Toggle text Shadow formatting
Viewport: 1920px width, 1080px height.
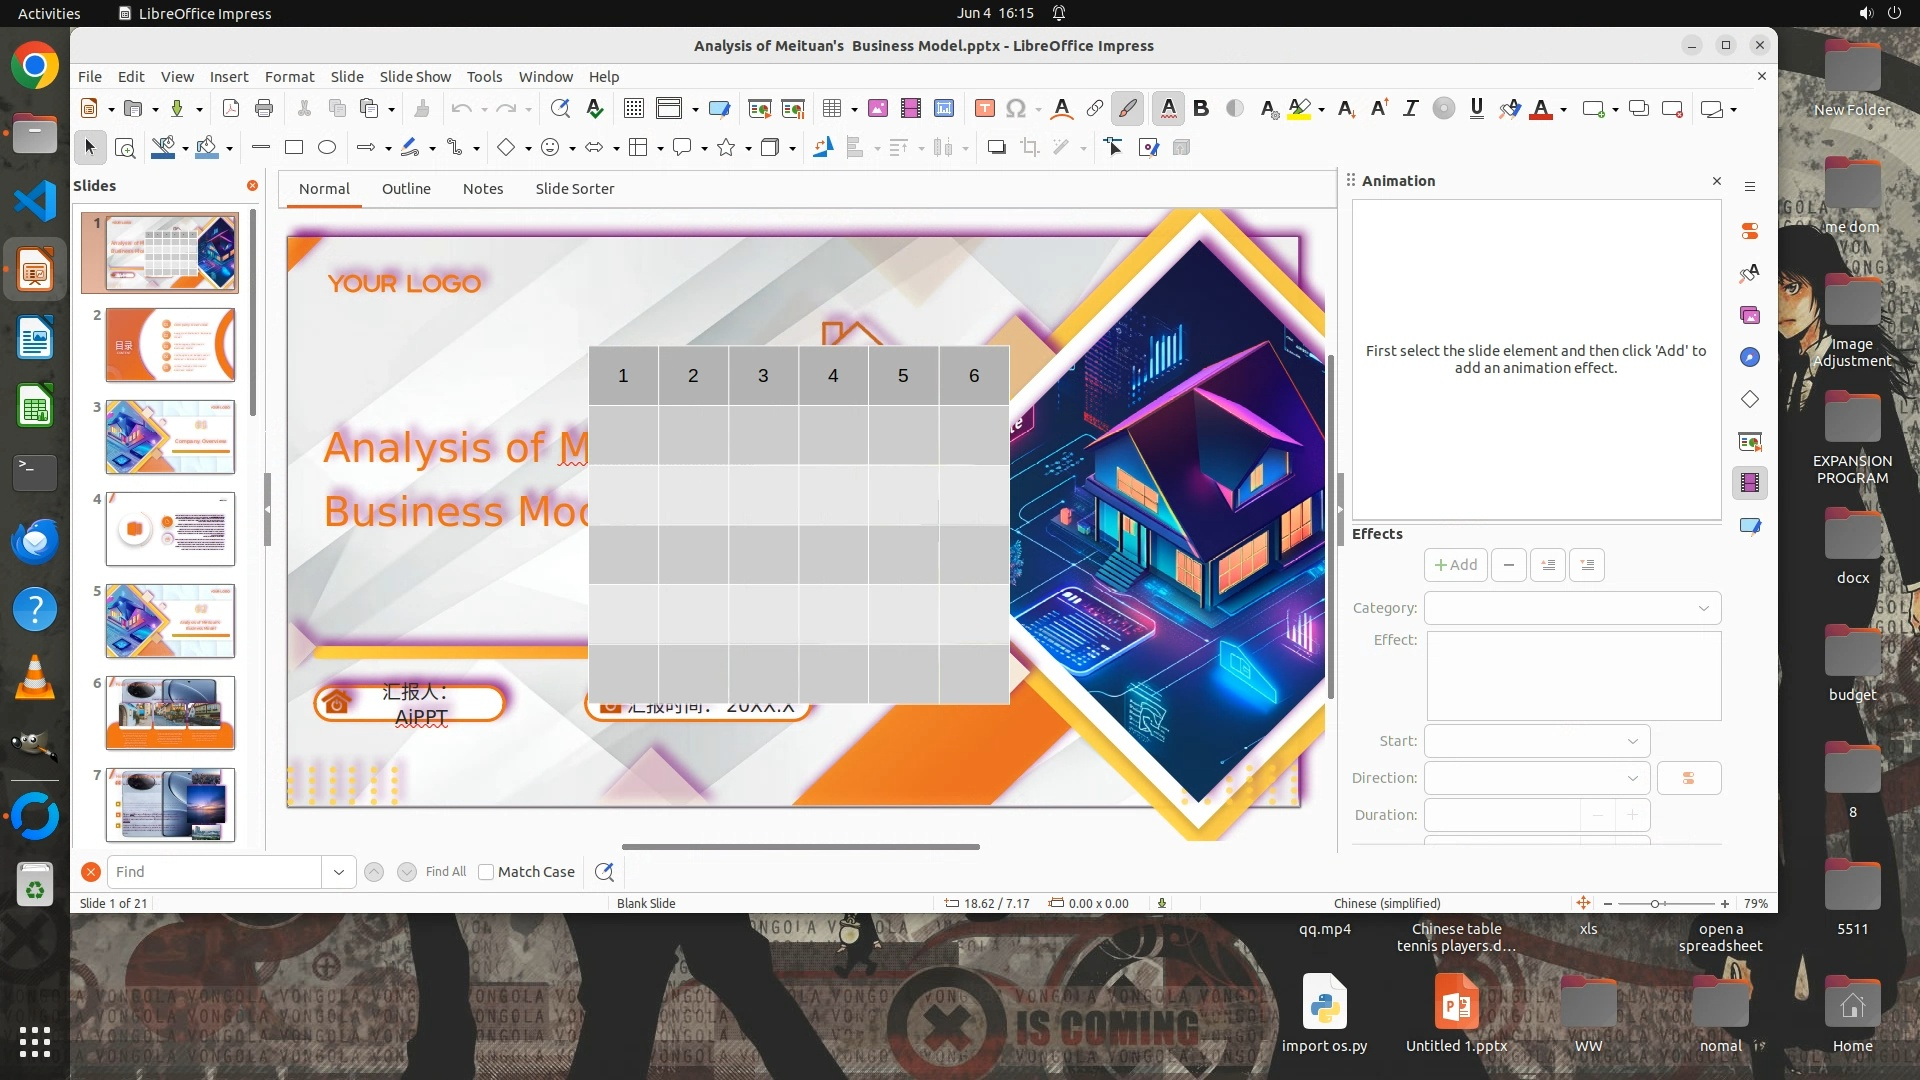(x=1235, y=109)
